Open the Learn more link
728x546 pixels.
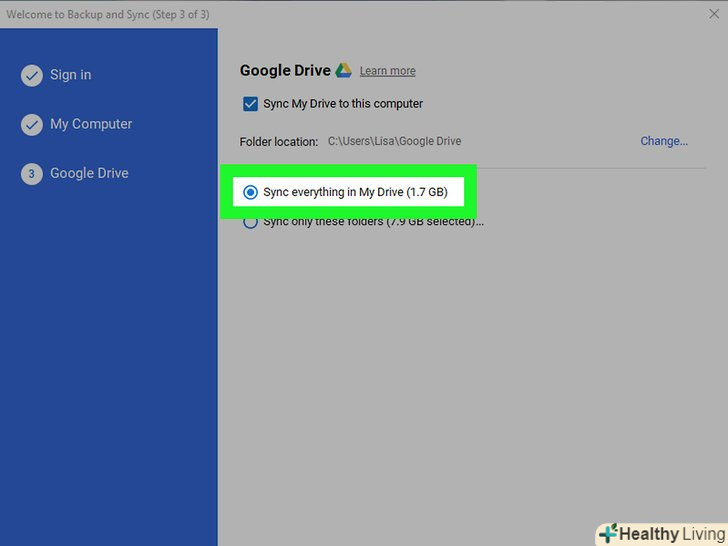pyautogui.click(x=388, y=71)
